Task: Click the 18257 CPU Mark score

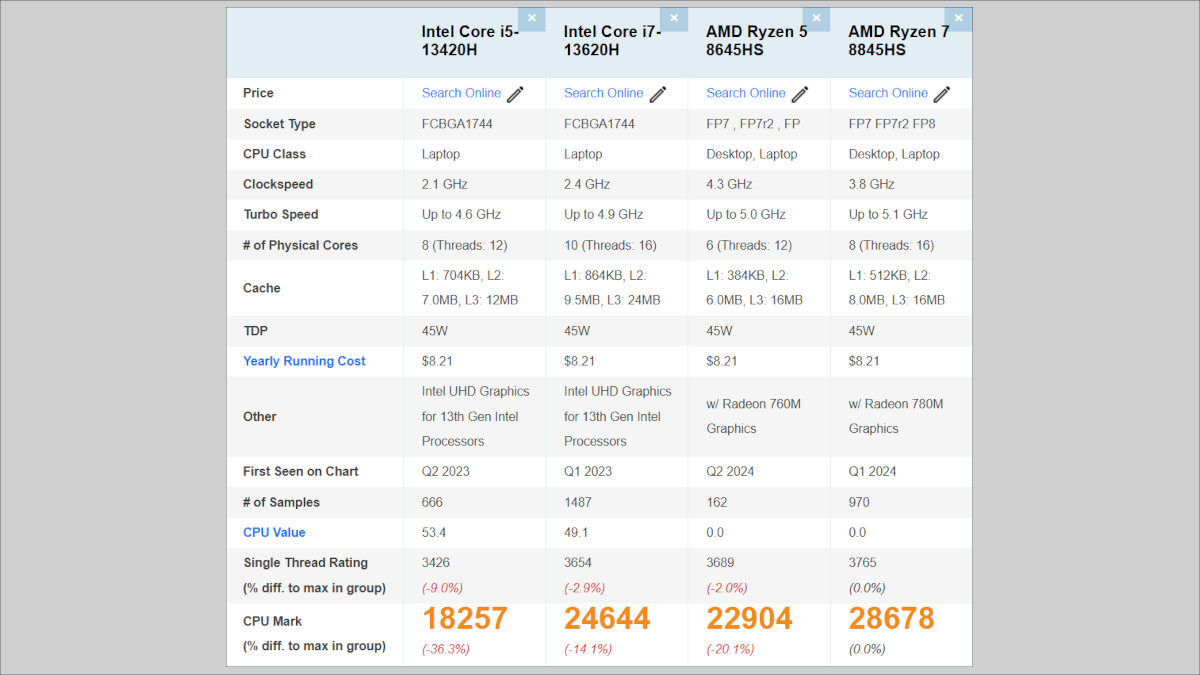Action: [x=464, y=618]
